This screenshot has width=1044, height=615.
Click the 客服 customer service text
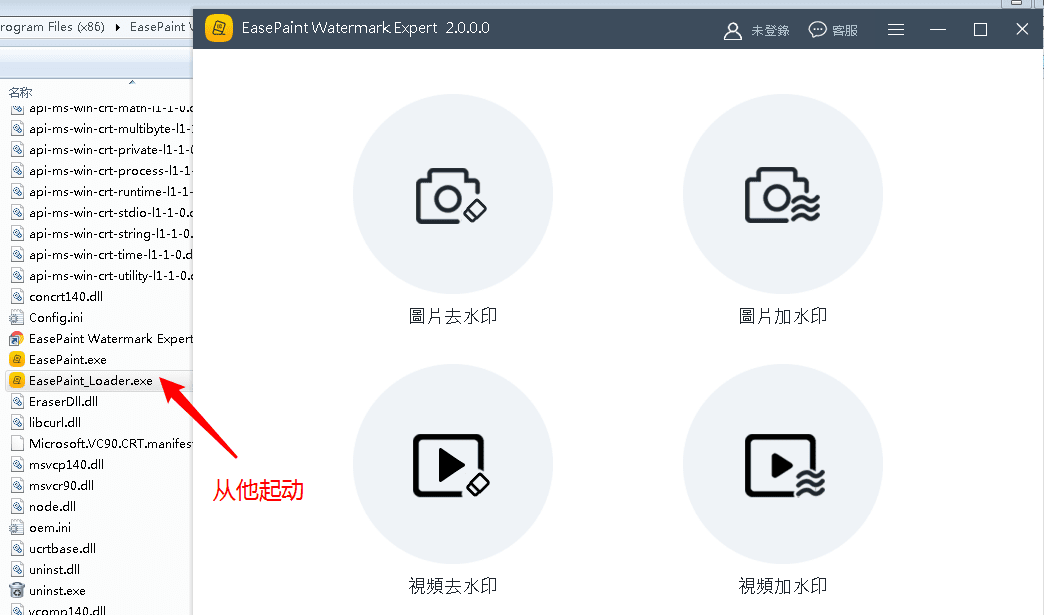[x=845, y=31]
